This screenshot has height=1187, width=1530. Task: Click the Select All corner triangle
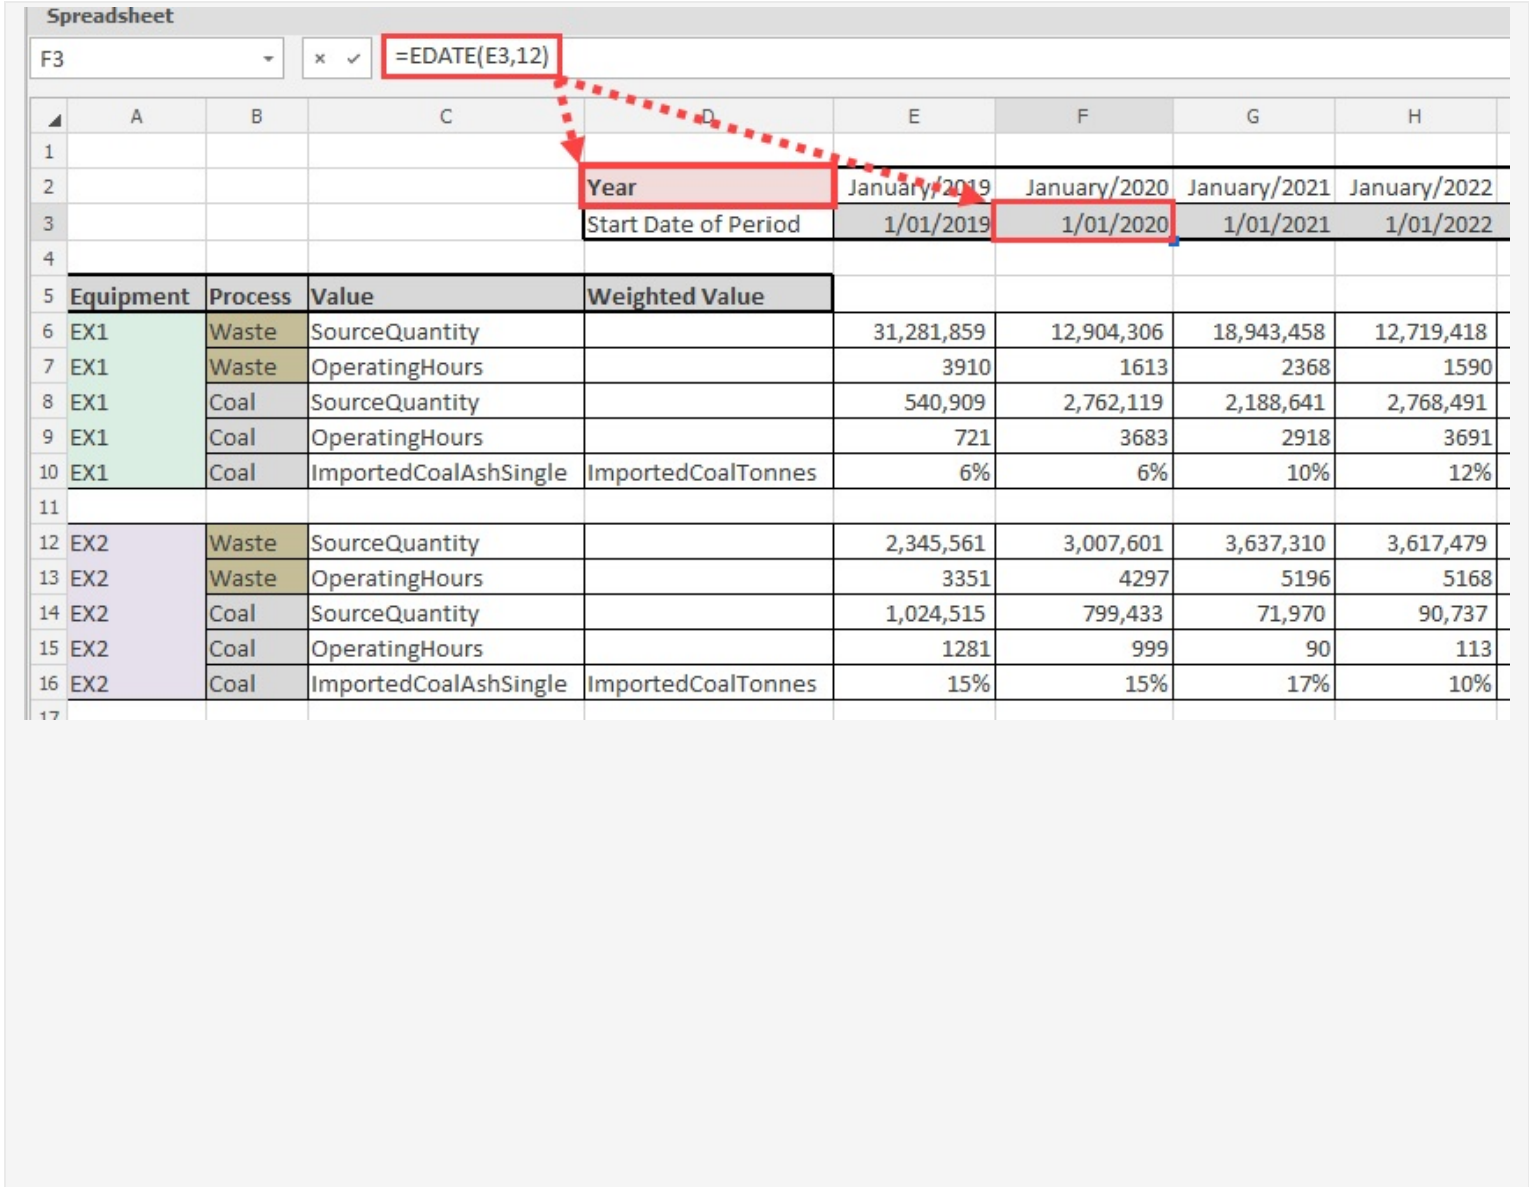[53, 119]
